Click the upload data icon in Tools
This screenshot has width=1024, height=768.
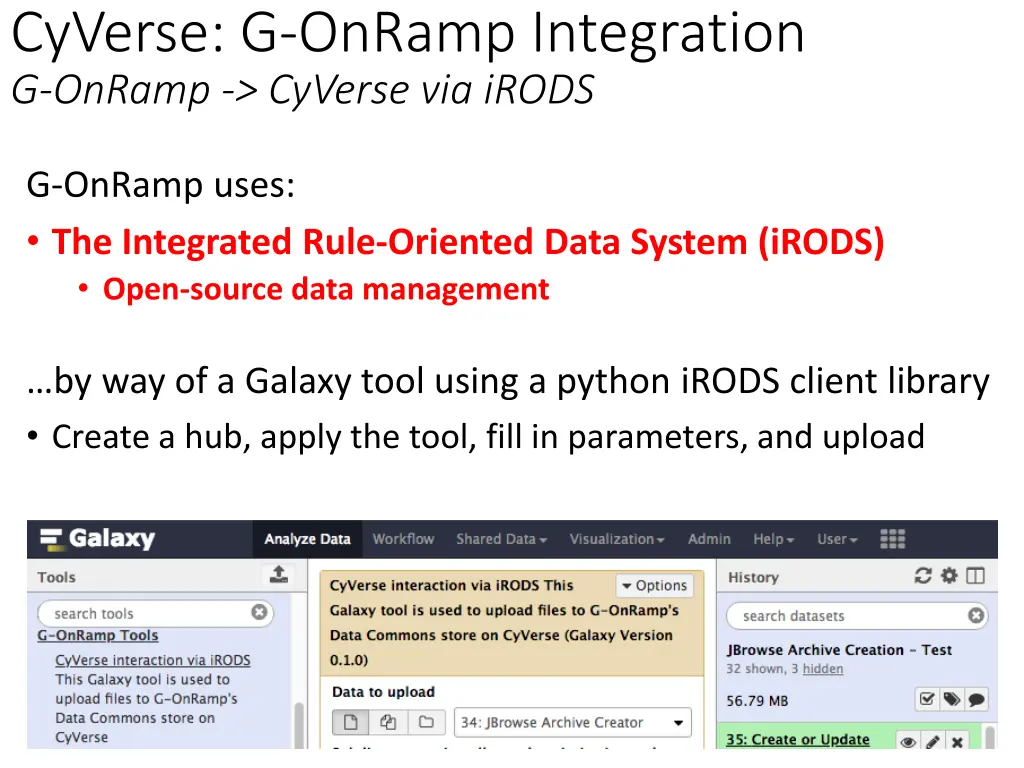(279, 575)
